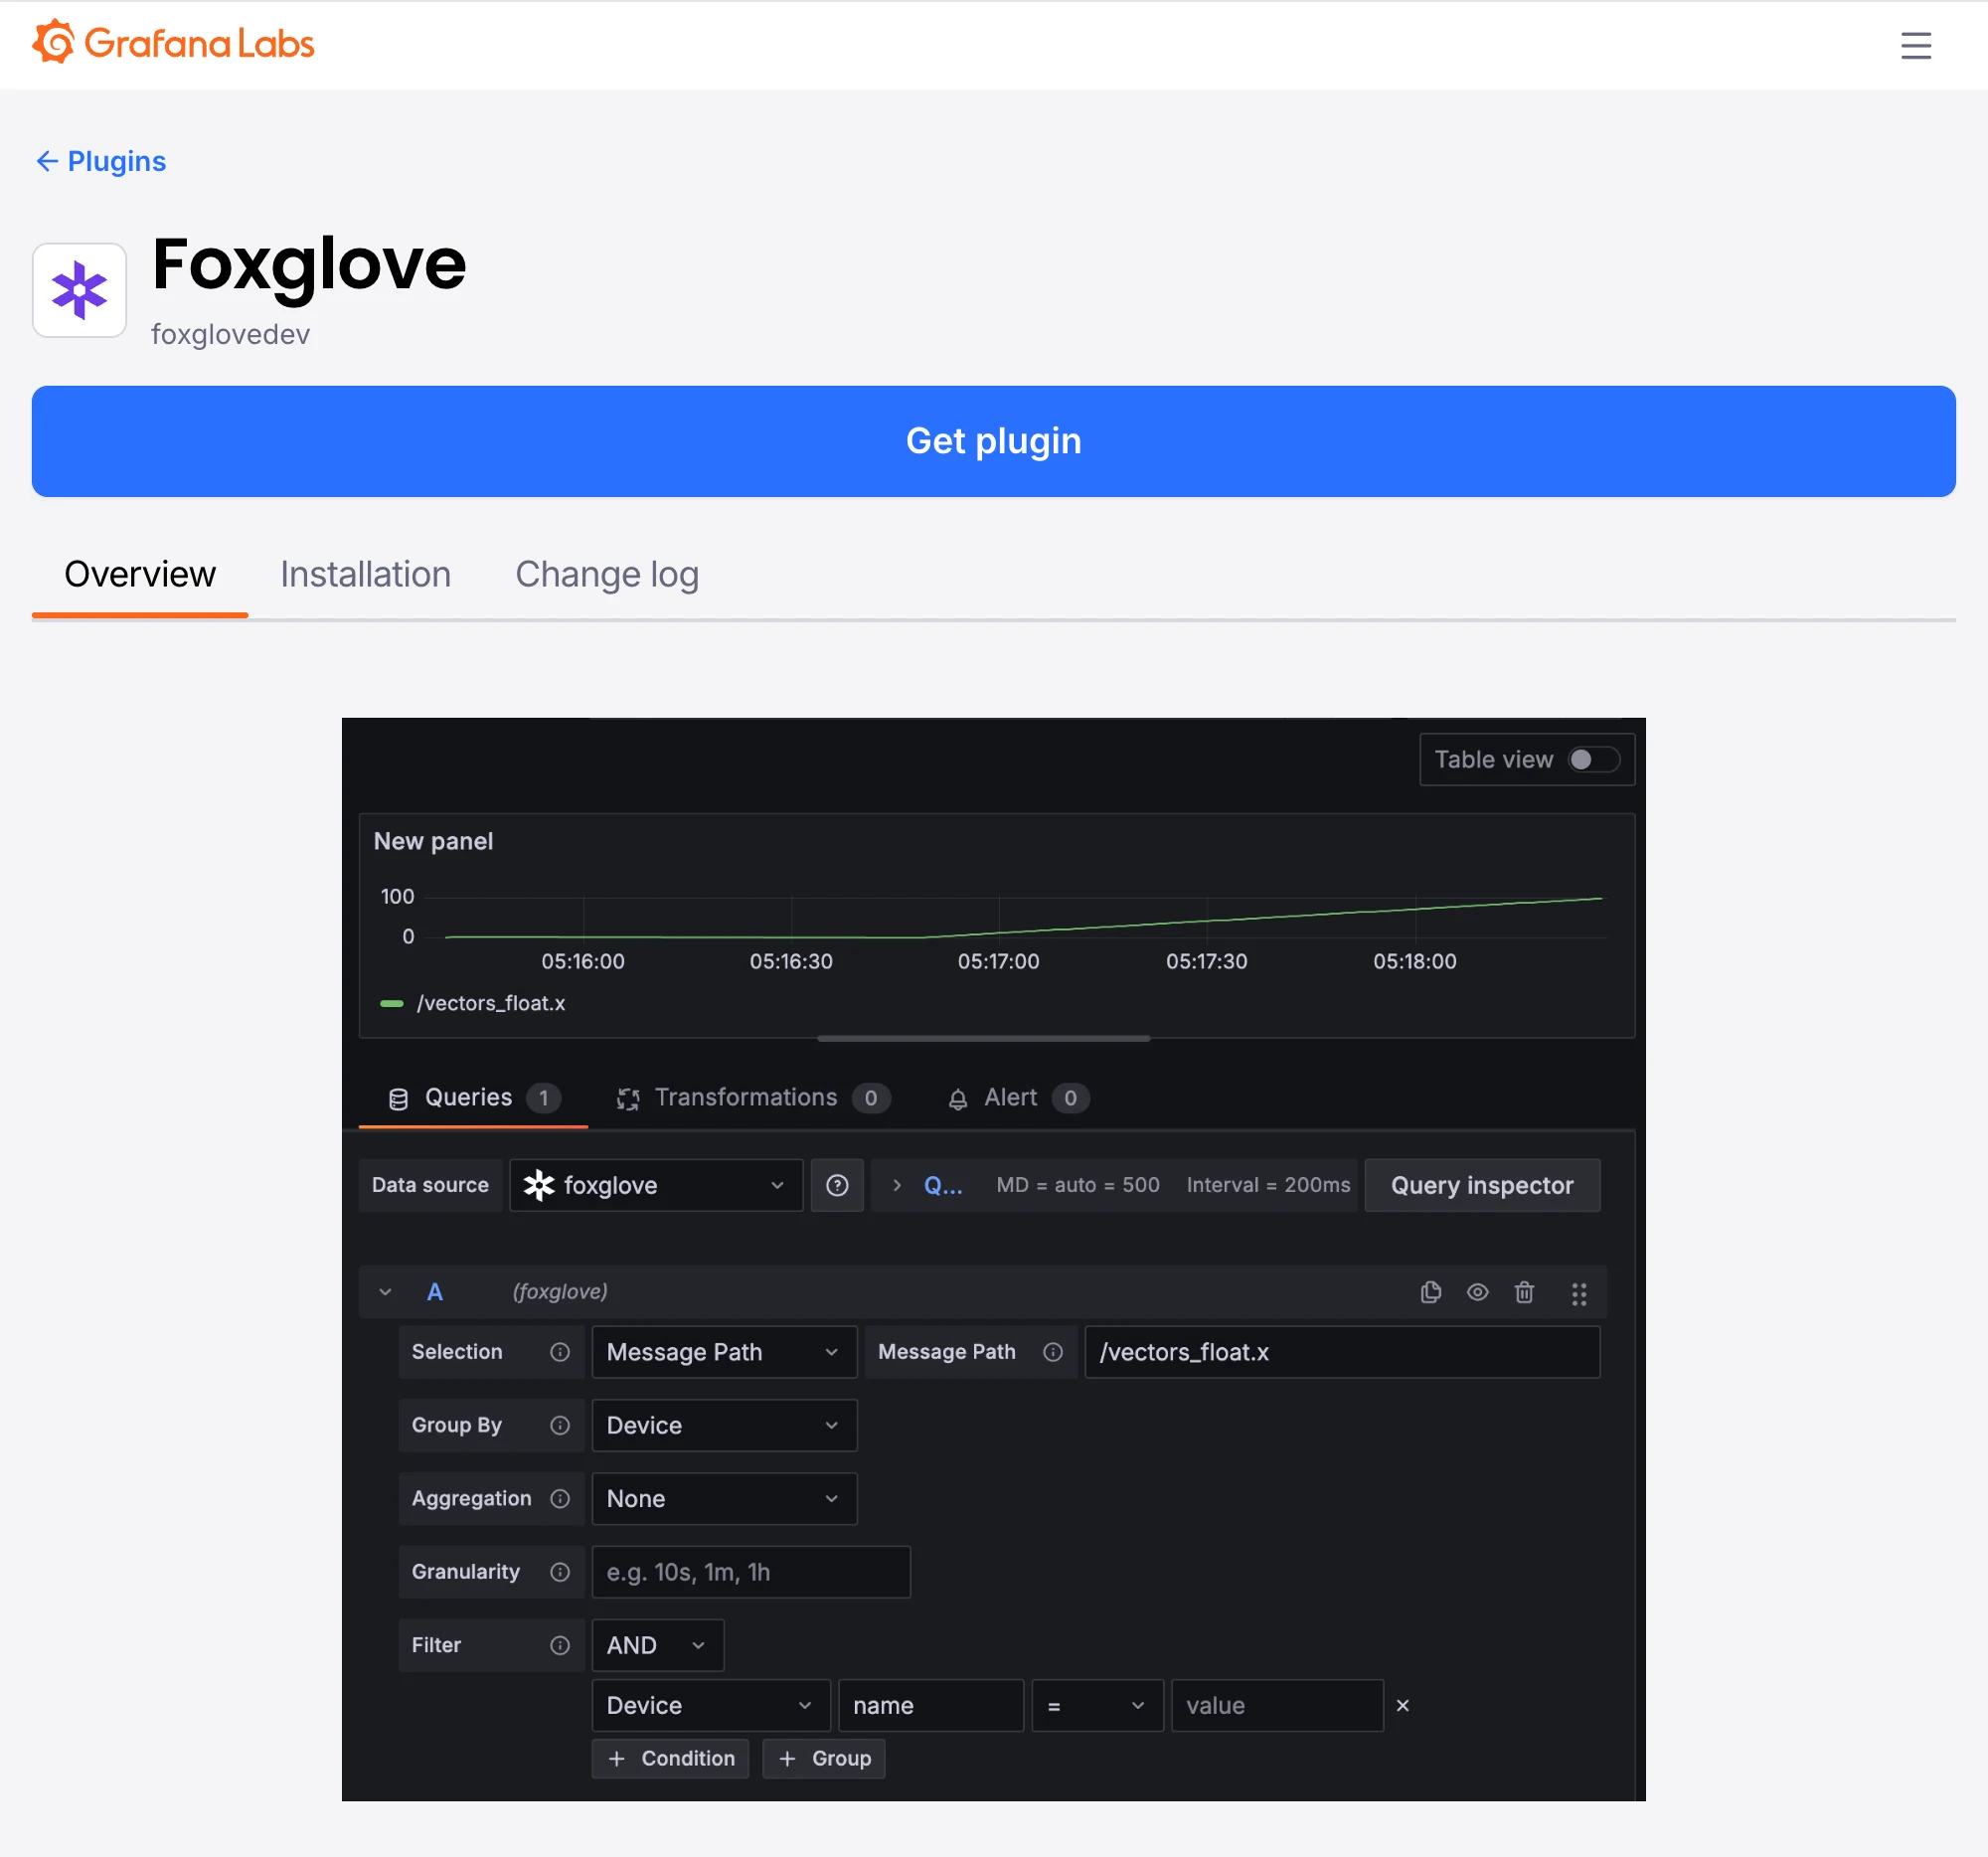Select the Alert tab
This screenshot has height=1857, width=1988.
pyautogui.click(x=1017, y=1098)
